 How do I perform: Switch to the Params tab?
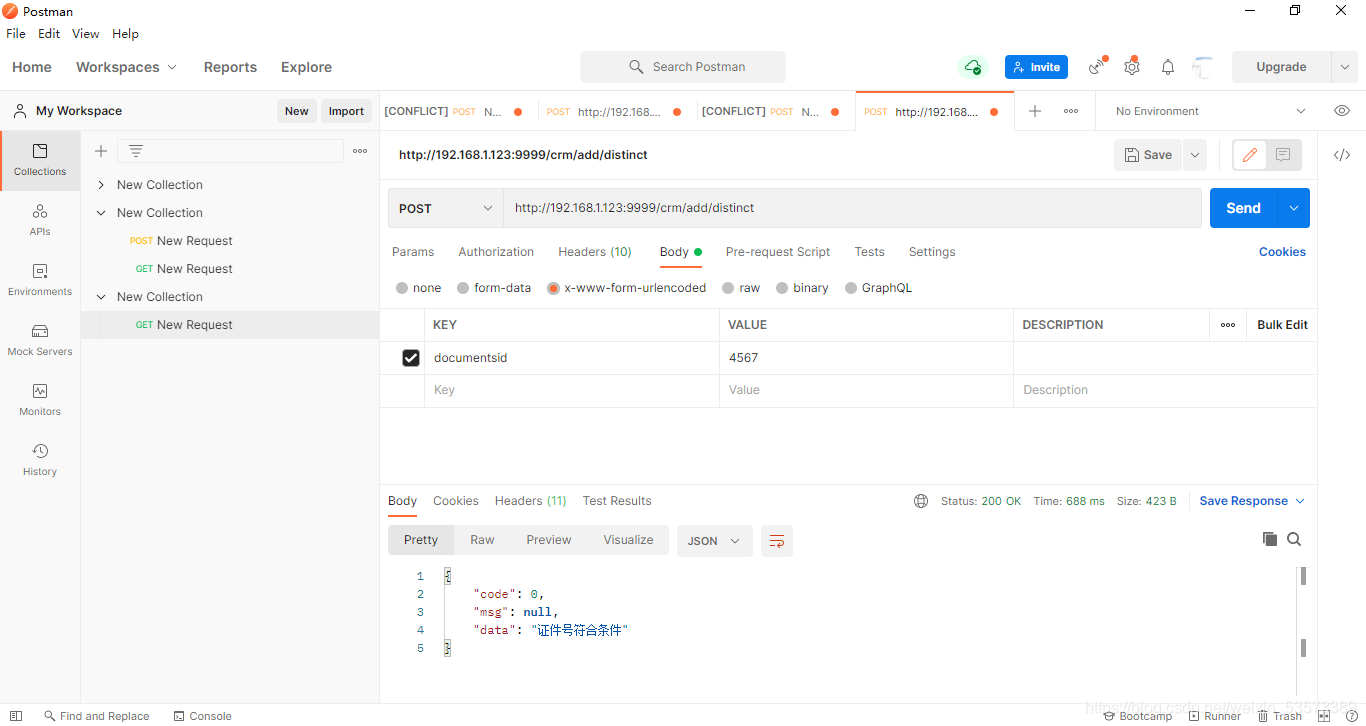[x=413, y=252]
